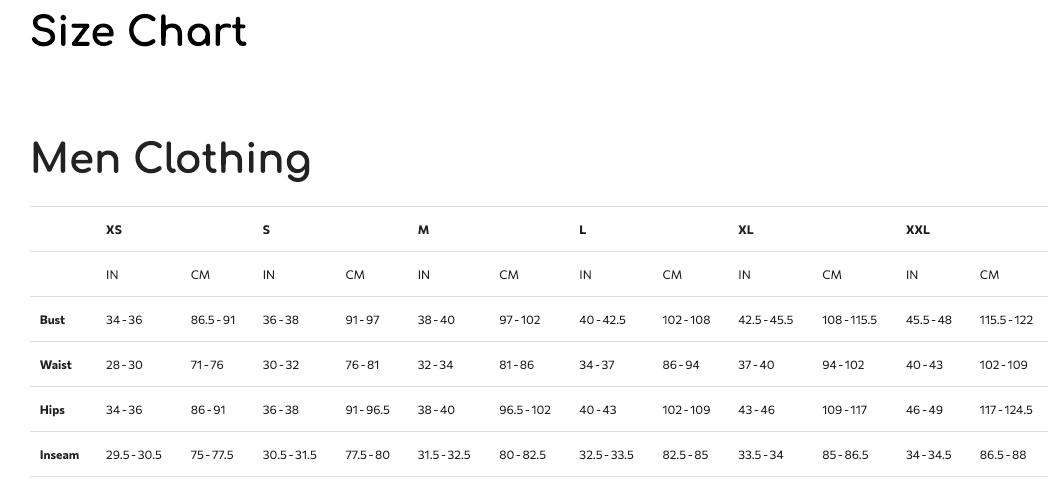Select the Men Clothing heading
Viewport: 1048px width, 496px height.
171,159
